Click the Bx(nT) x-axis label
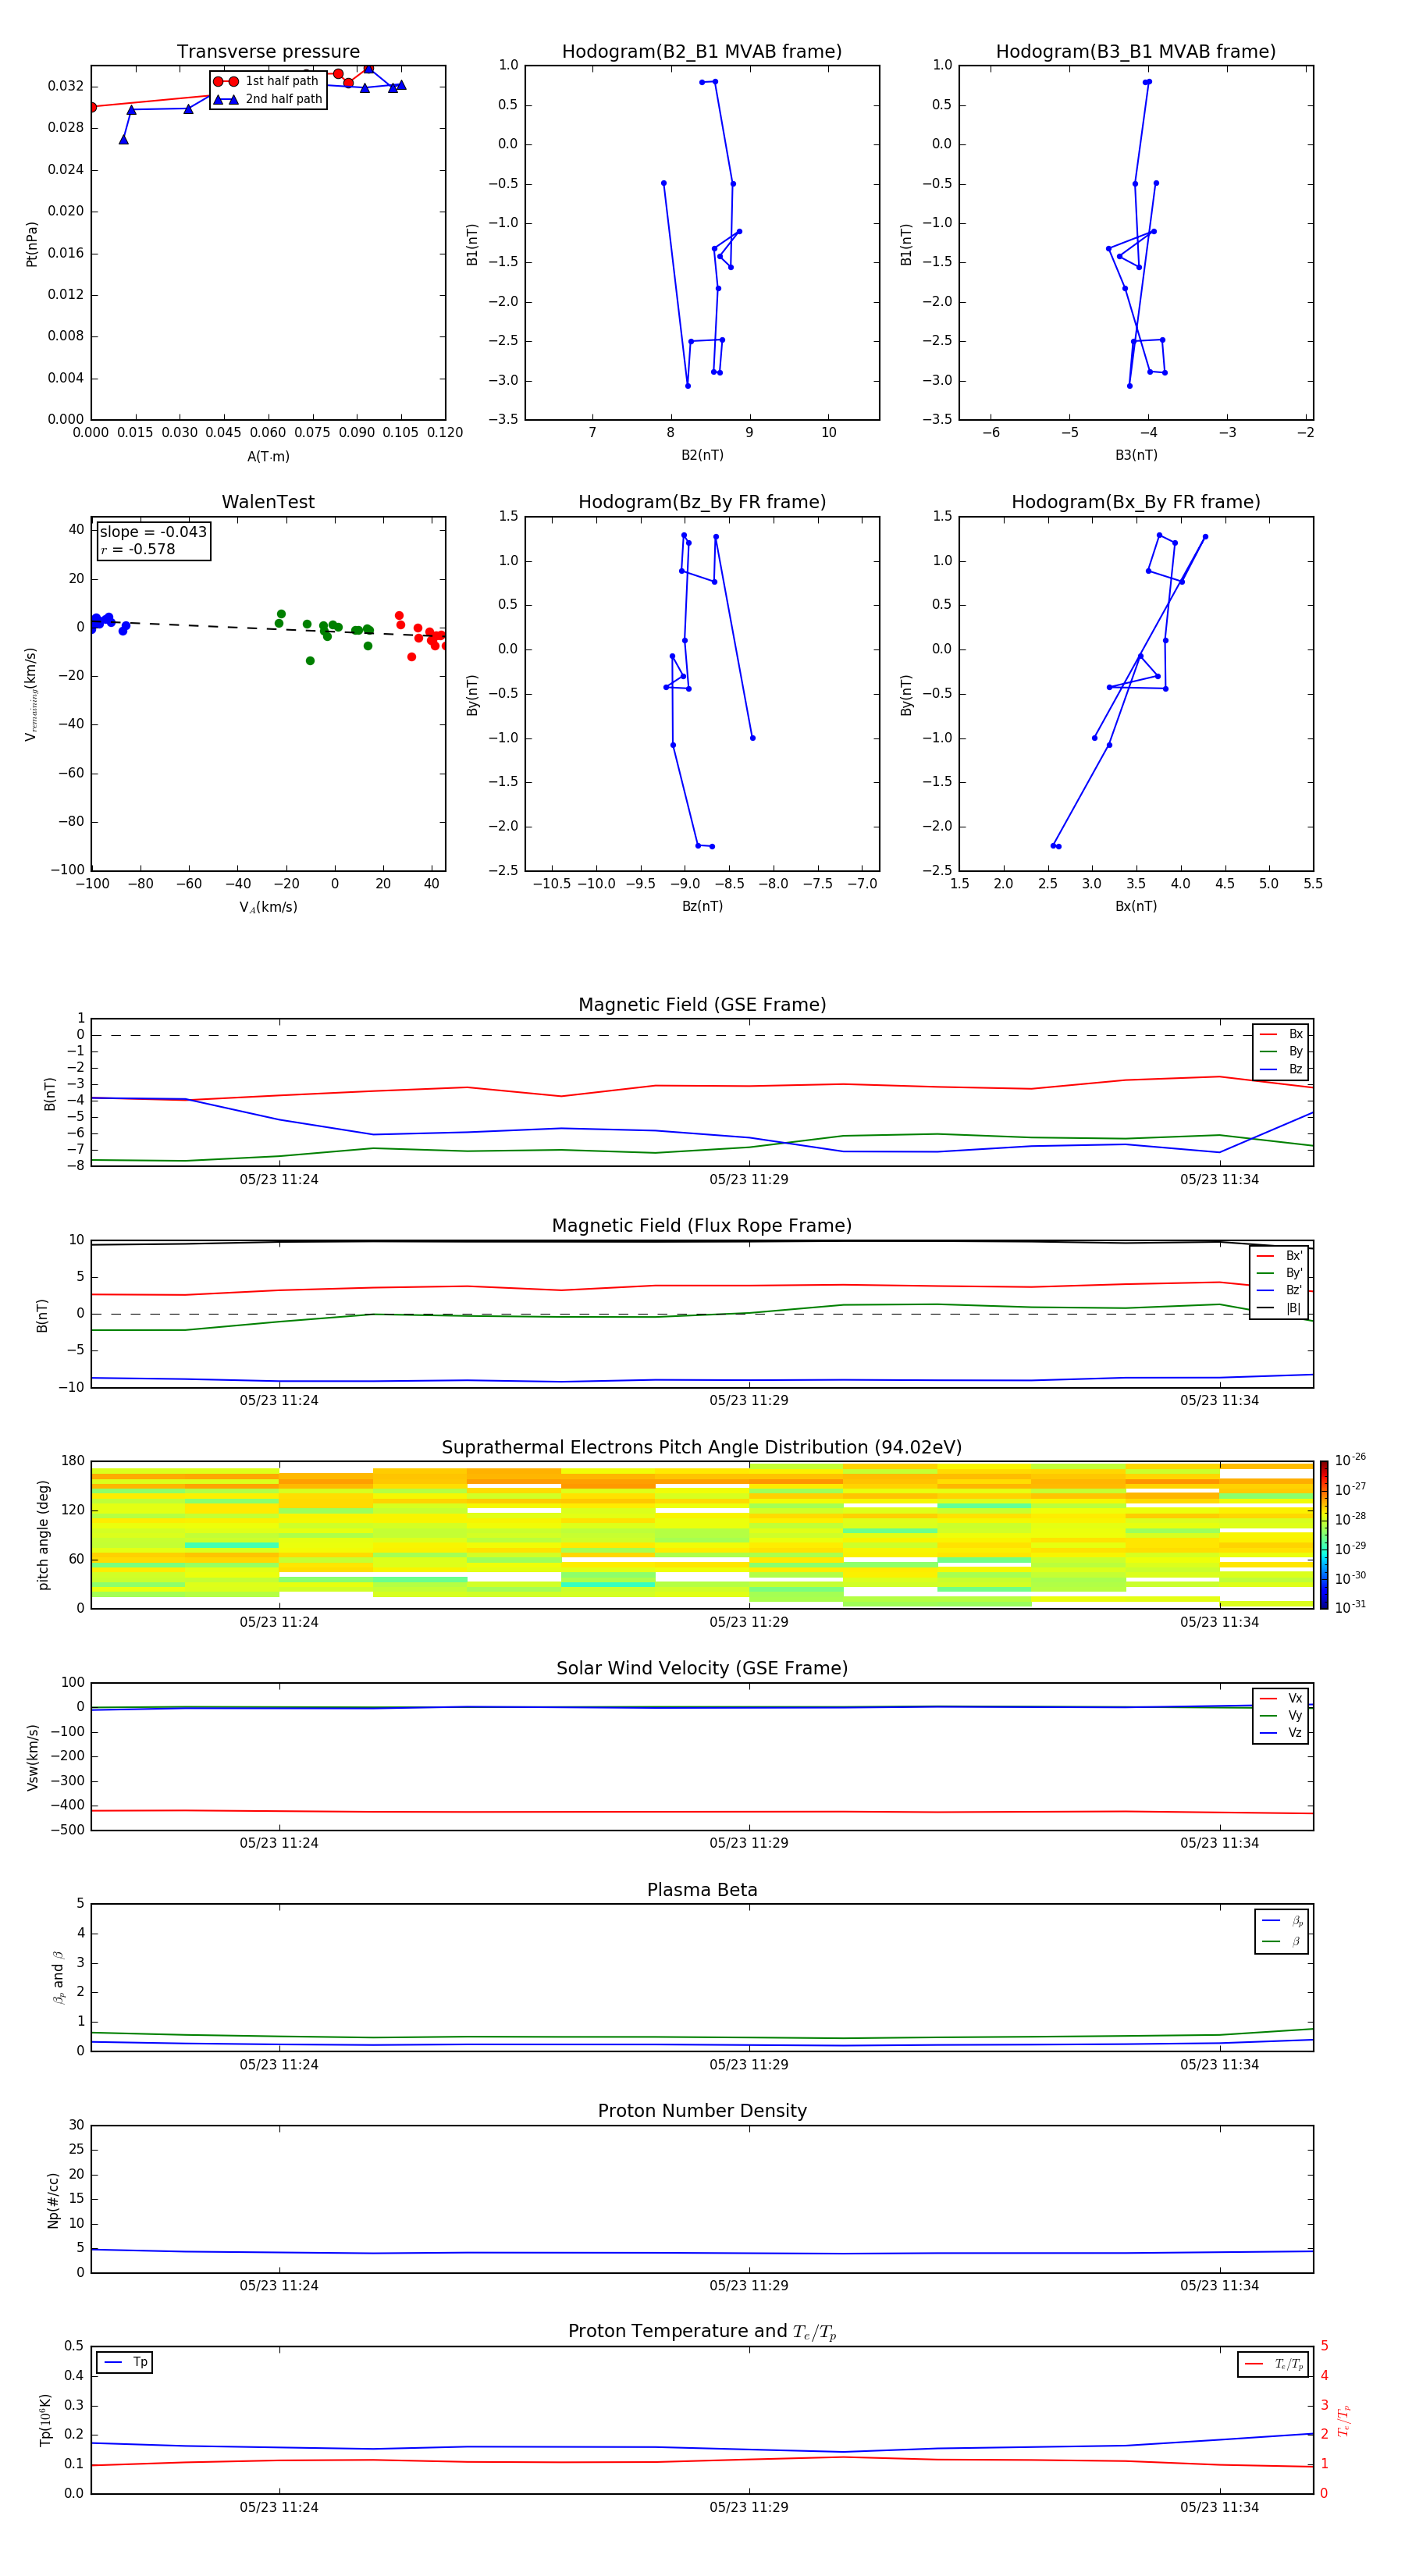The image size is (1405, 2576). [x=1136, y=906]
